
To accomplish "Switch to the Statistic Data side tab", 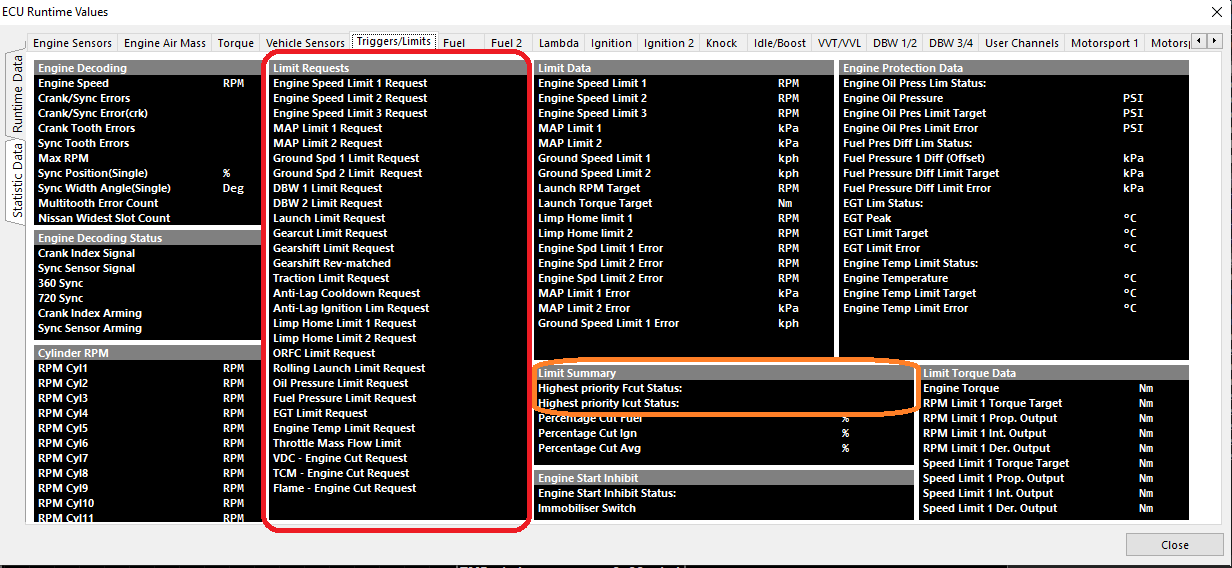I will [17, 180].
